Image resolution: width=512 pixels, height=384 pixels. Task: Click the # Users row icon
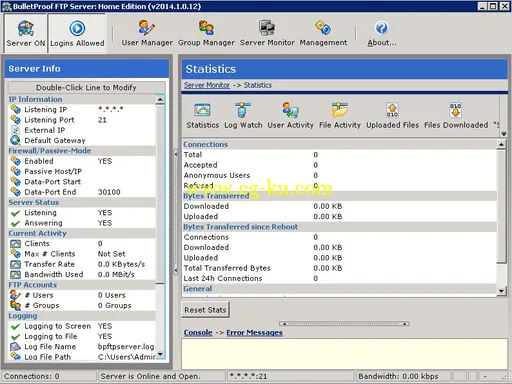click(x=15, y=295)
